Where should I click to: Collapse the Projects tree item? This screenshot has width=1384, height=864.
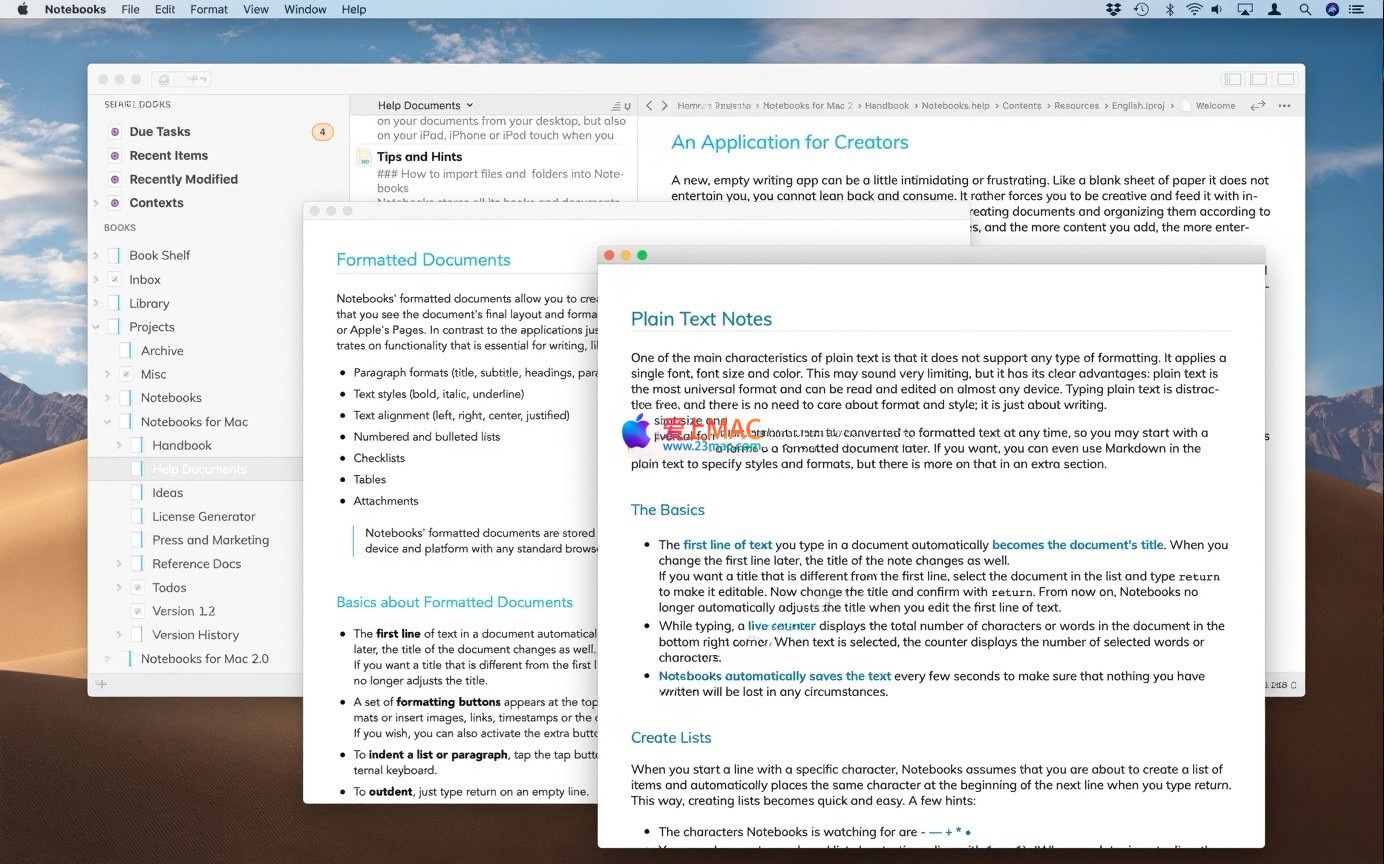click(x=96, y=327)
